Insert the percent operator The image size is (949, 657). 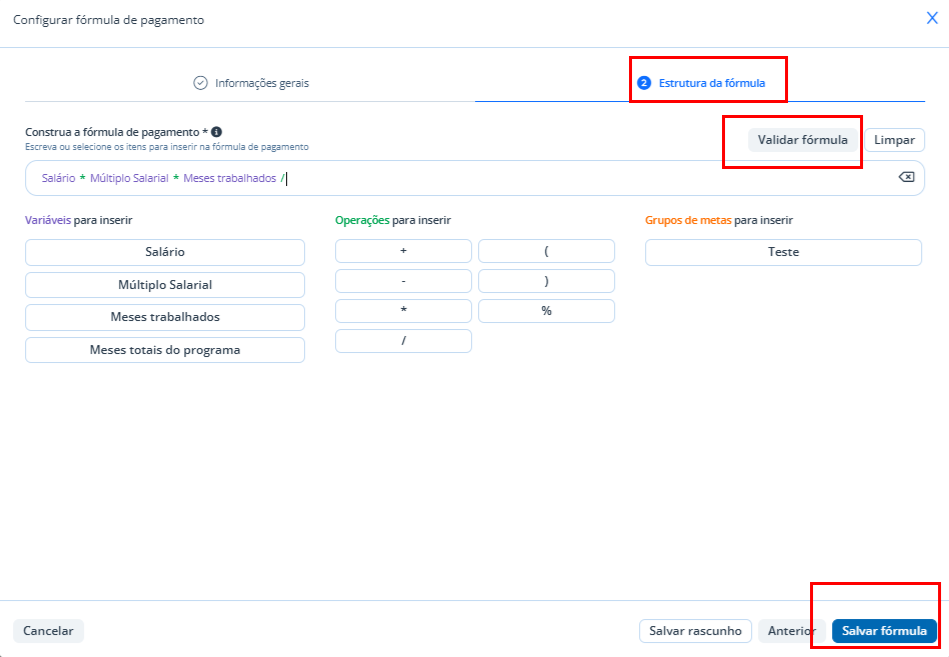click(x=546, y=311)
